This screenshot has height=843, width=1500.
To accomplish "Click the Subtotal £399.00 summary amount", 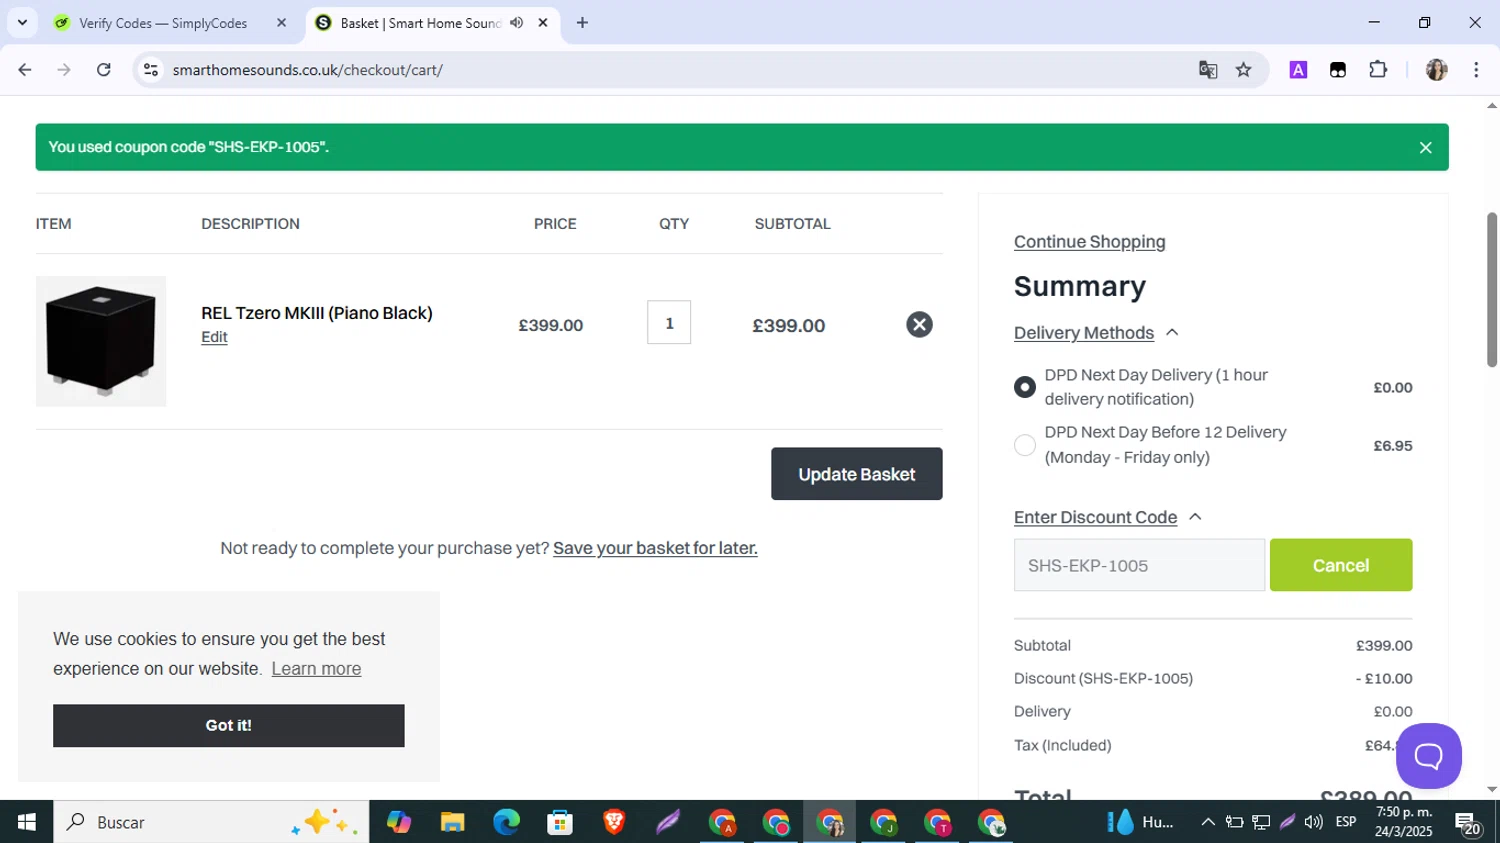I will tap(1384, 646).
